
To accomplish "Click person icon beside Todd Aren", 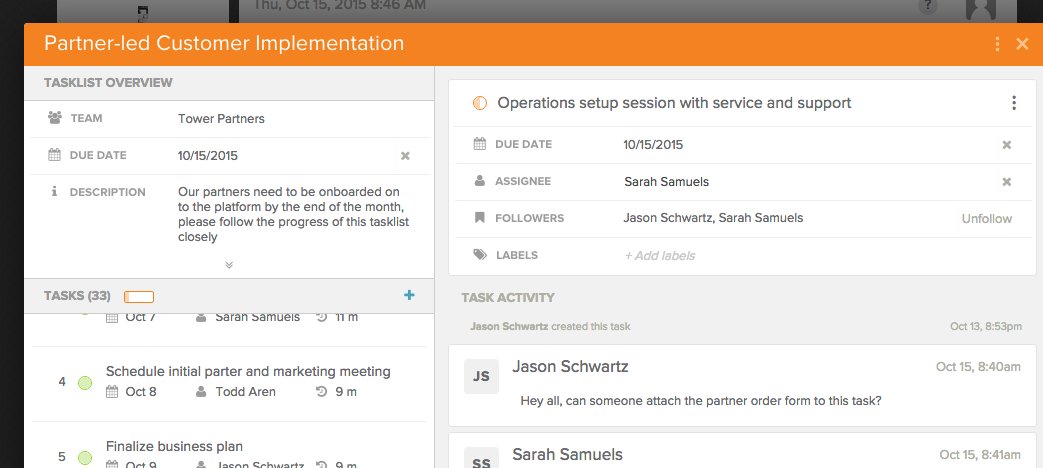I will point(201,392).
